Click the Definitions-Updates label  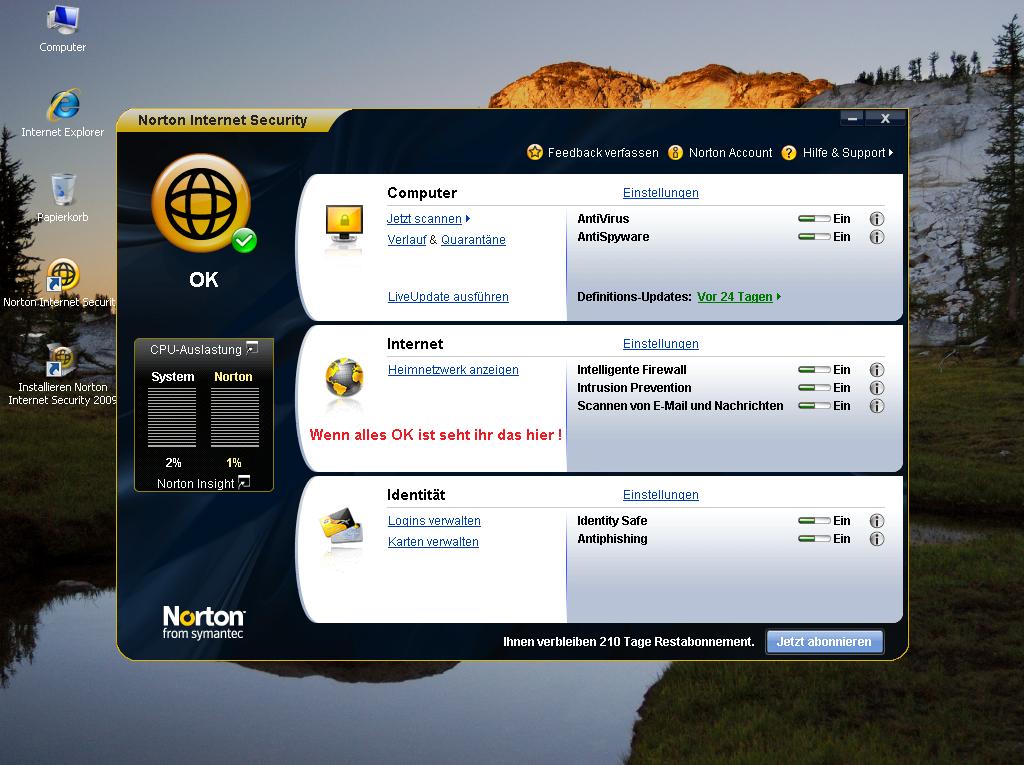634,297
